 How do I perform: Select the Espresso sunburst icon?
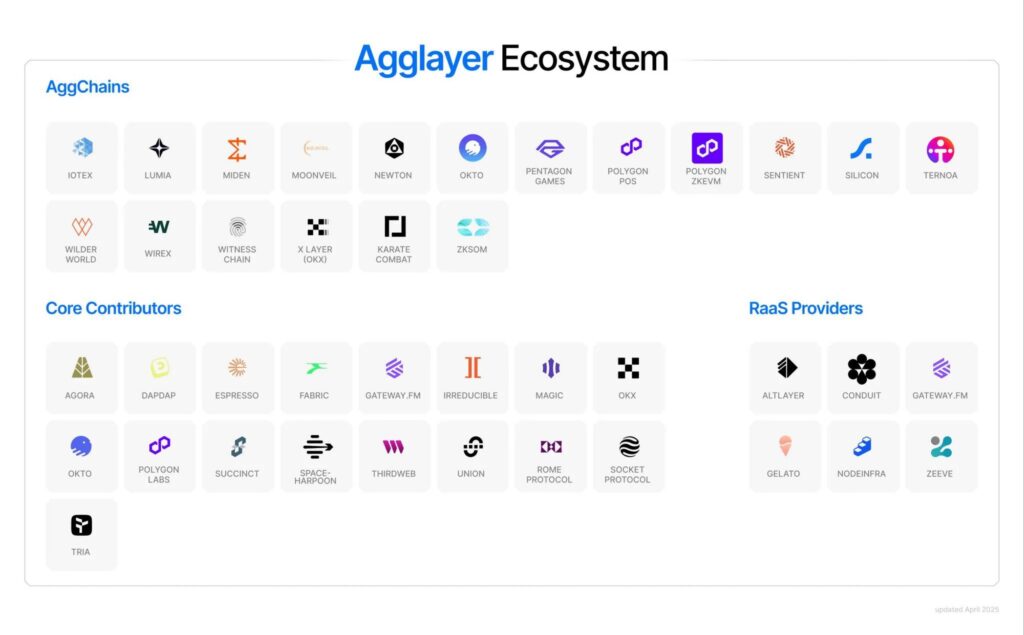click(237, 368)
